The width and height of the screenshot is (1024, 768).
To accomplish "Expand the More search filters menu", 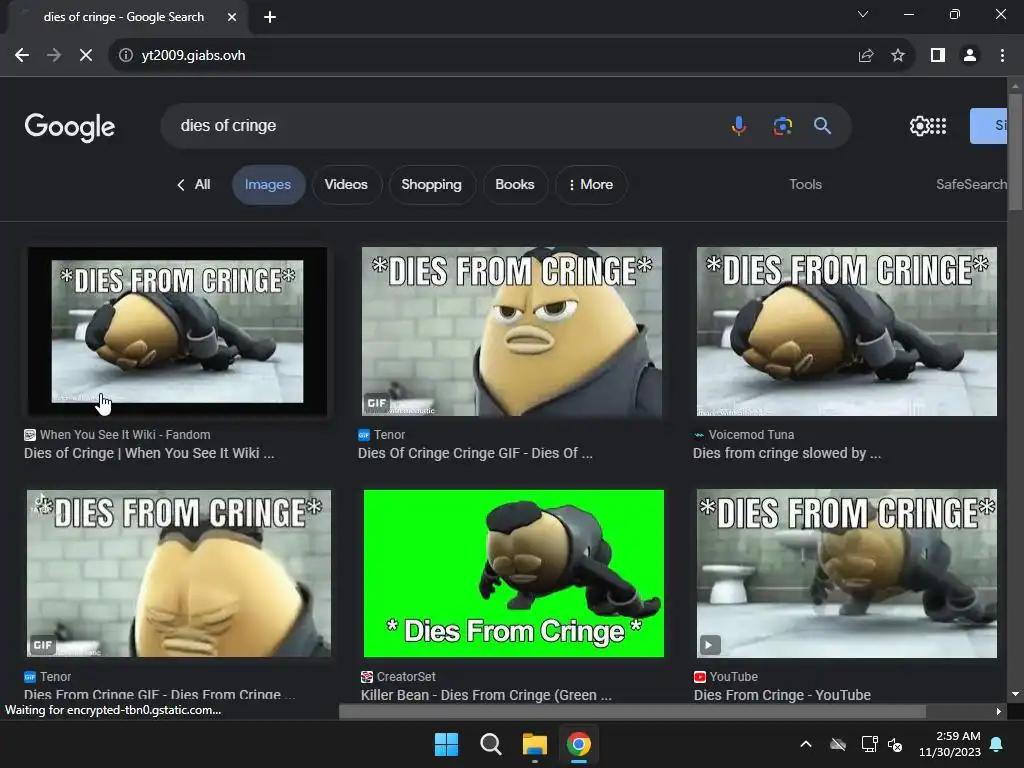I will pyautogui.click(x=591, y=185).
